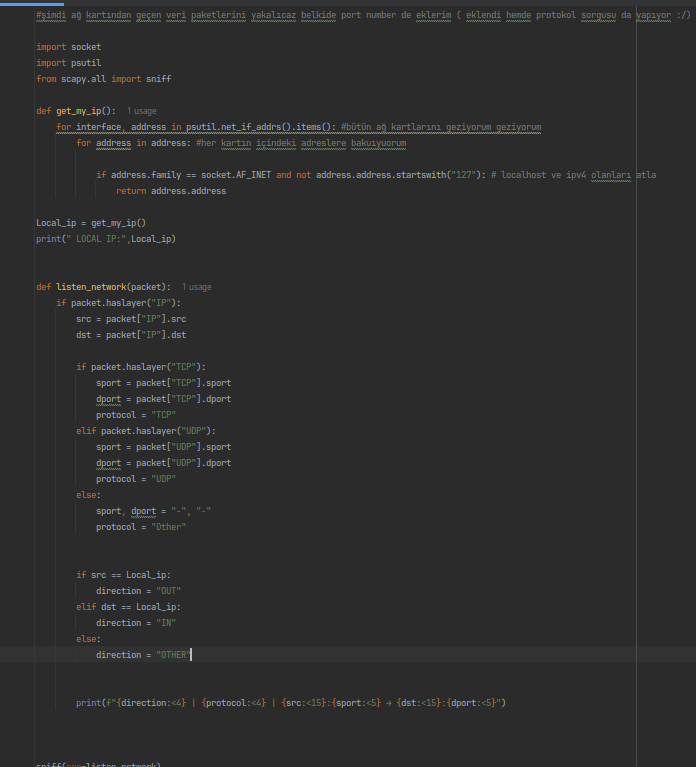696x767 pixels.
Task: Click the f-string print statement near the bottom
Action: click(290, 703)
